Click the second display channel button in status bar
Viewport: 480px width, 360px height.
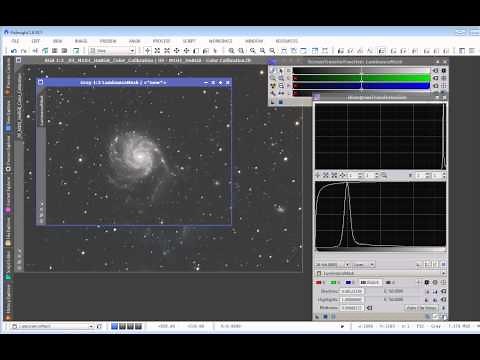[x=122, y=326]
